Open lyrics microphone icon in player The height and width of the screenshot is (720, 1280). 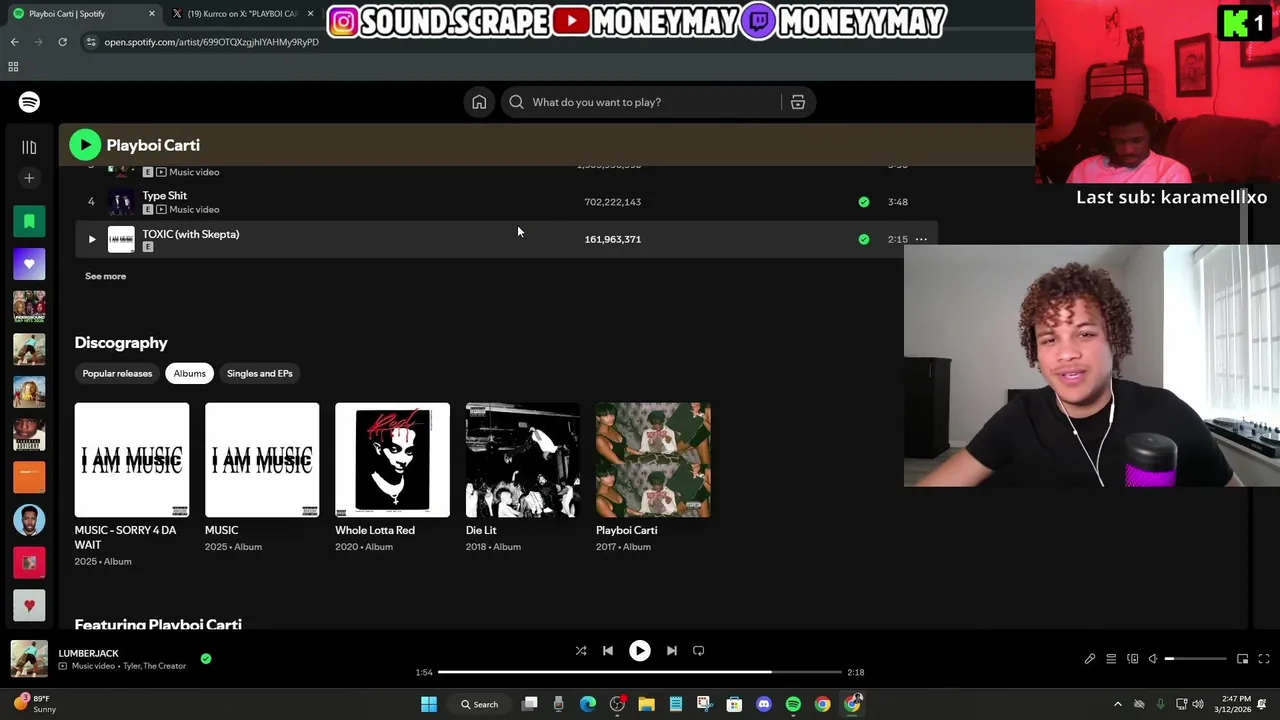[1090, 659]
